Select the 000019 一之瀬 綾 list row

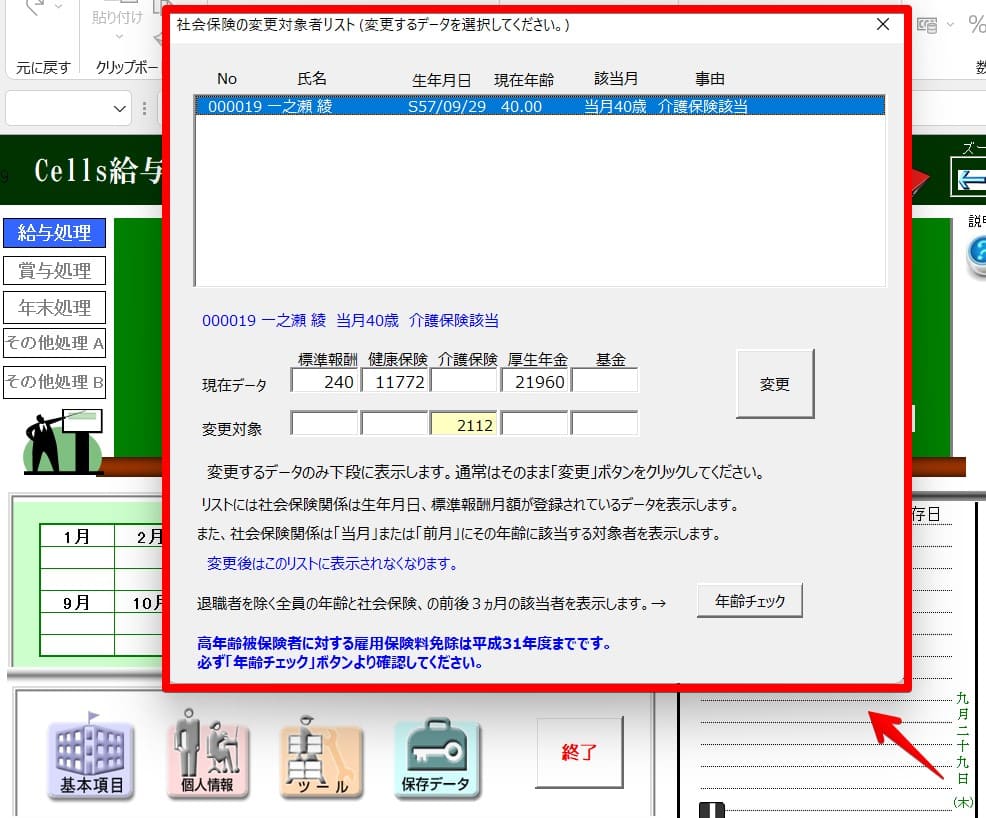[539, 106]
